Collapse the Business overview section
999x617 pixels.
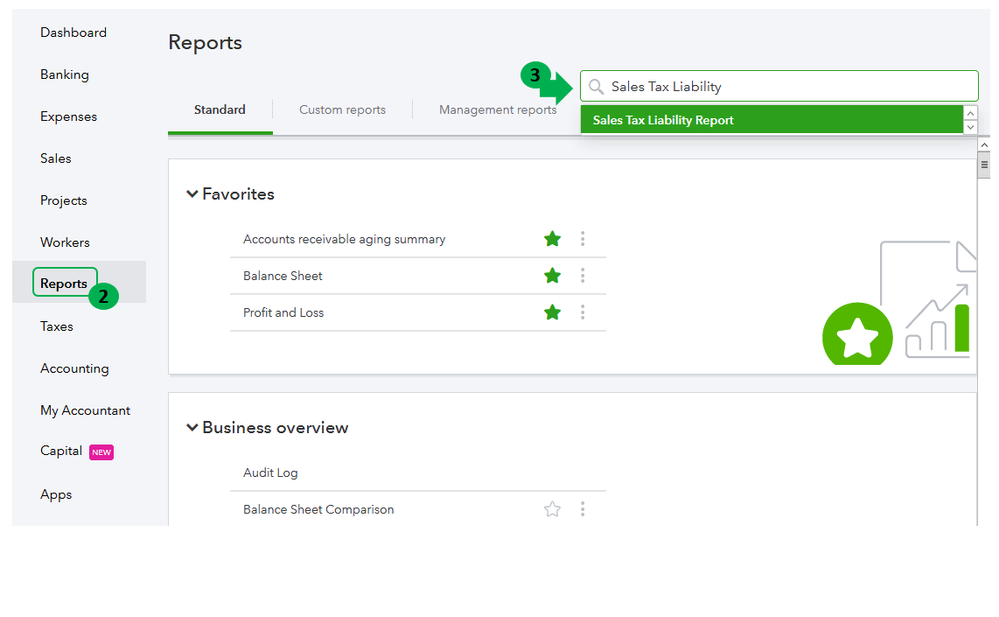[193, 428]
